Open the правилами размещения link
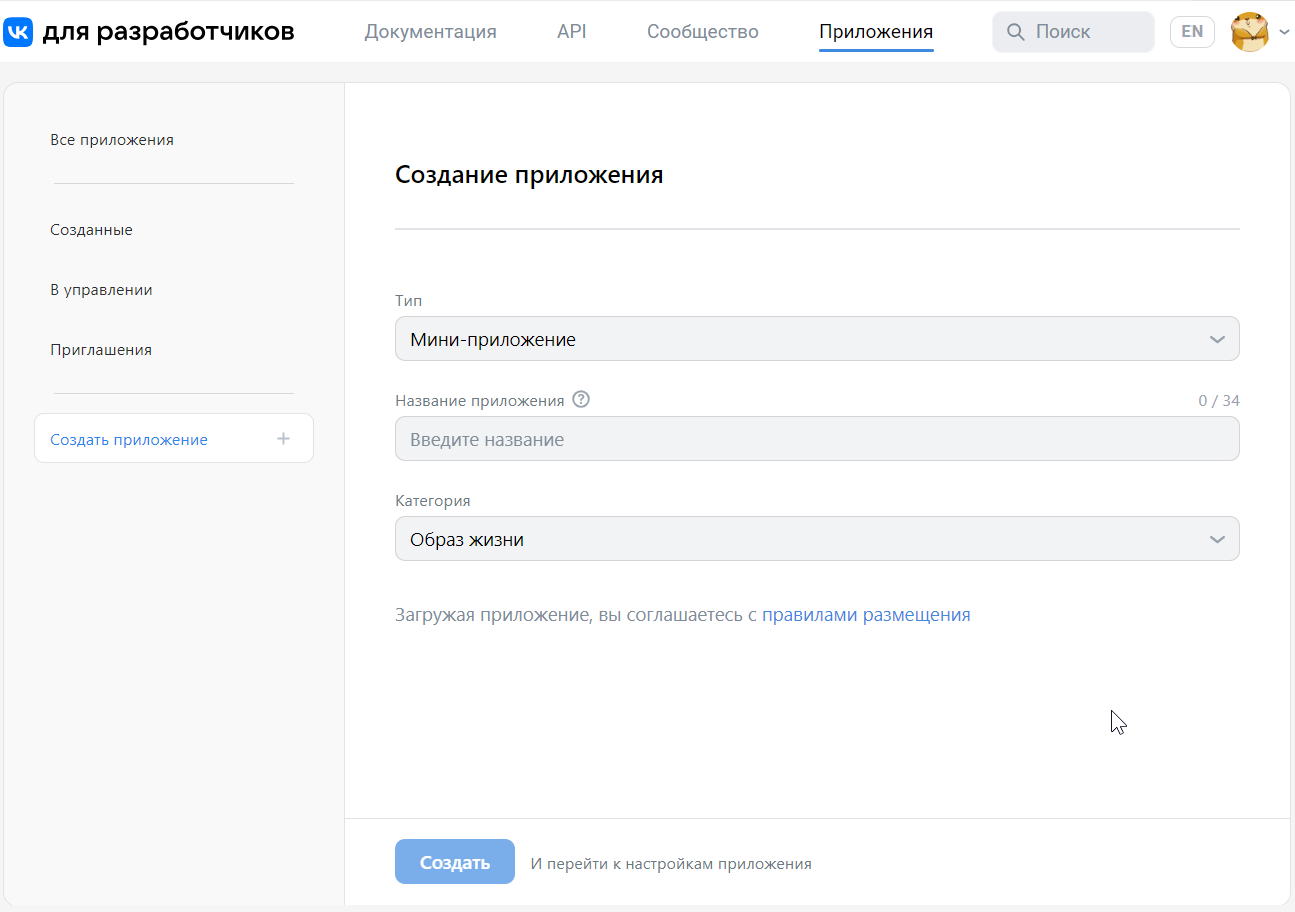 (x=866, y=614)
